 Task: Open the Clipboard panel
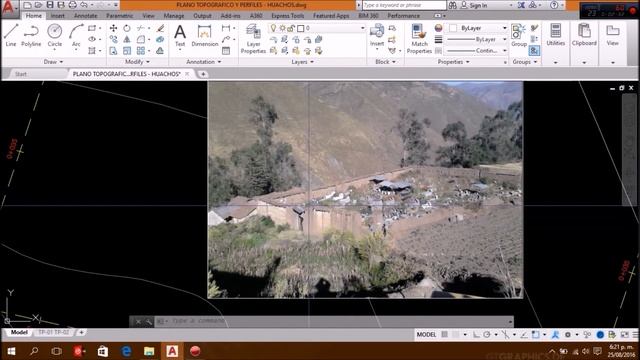[584, 35]
